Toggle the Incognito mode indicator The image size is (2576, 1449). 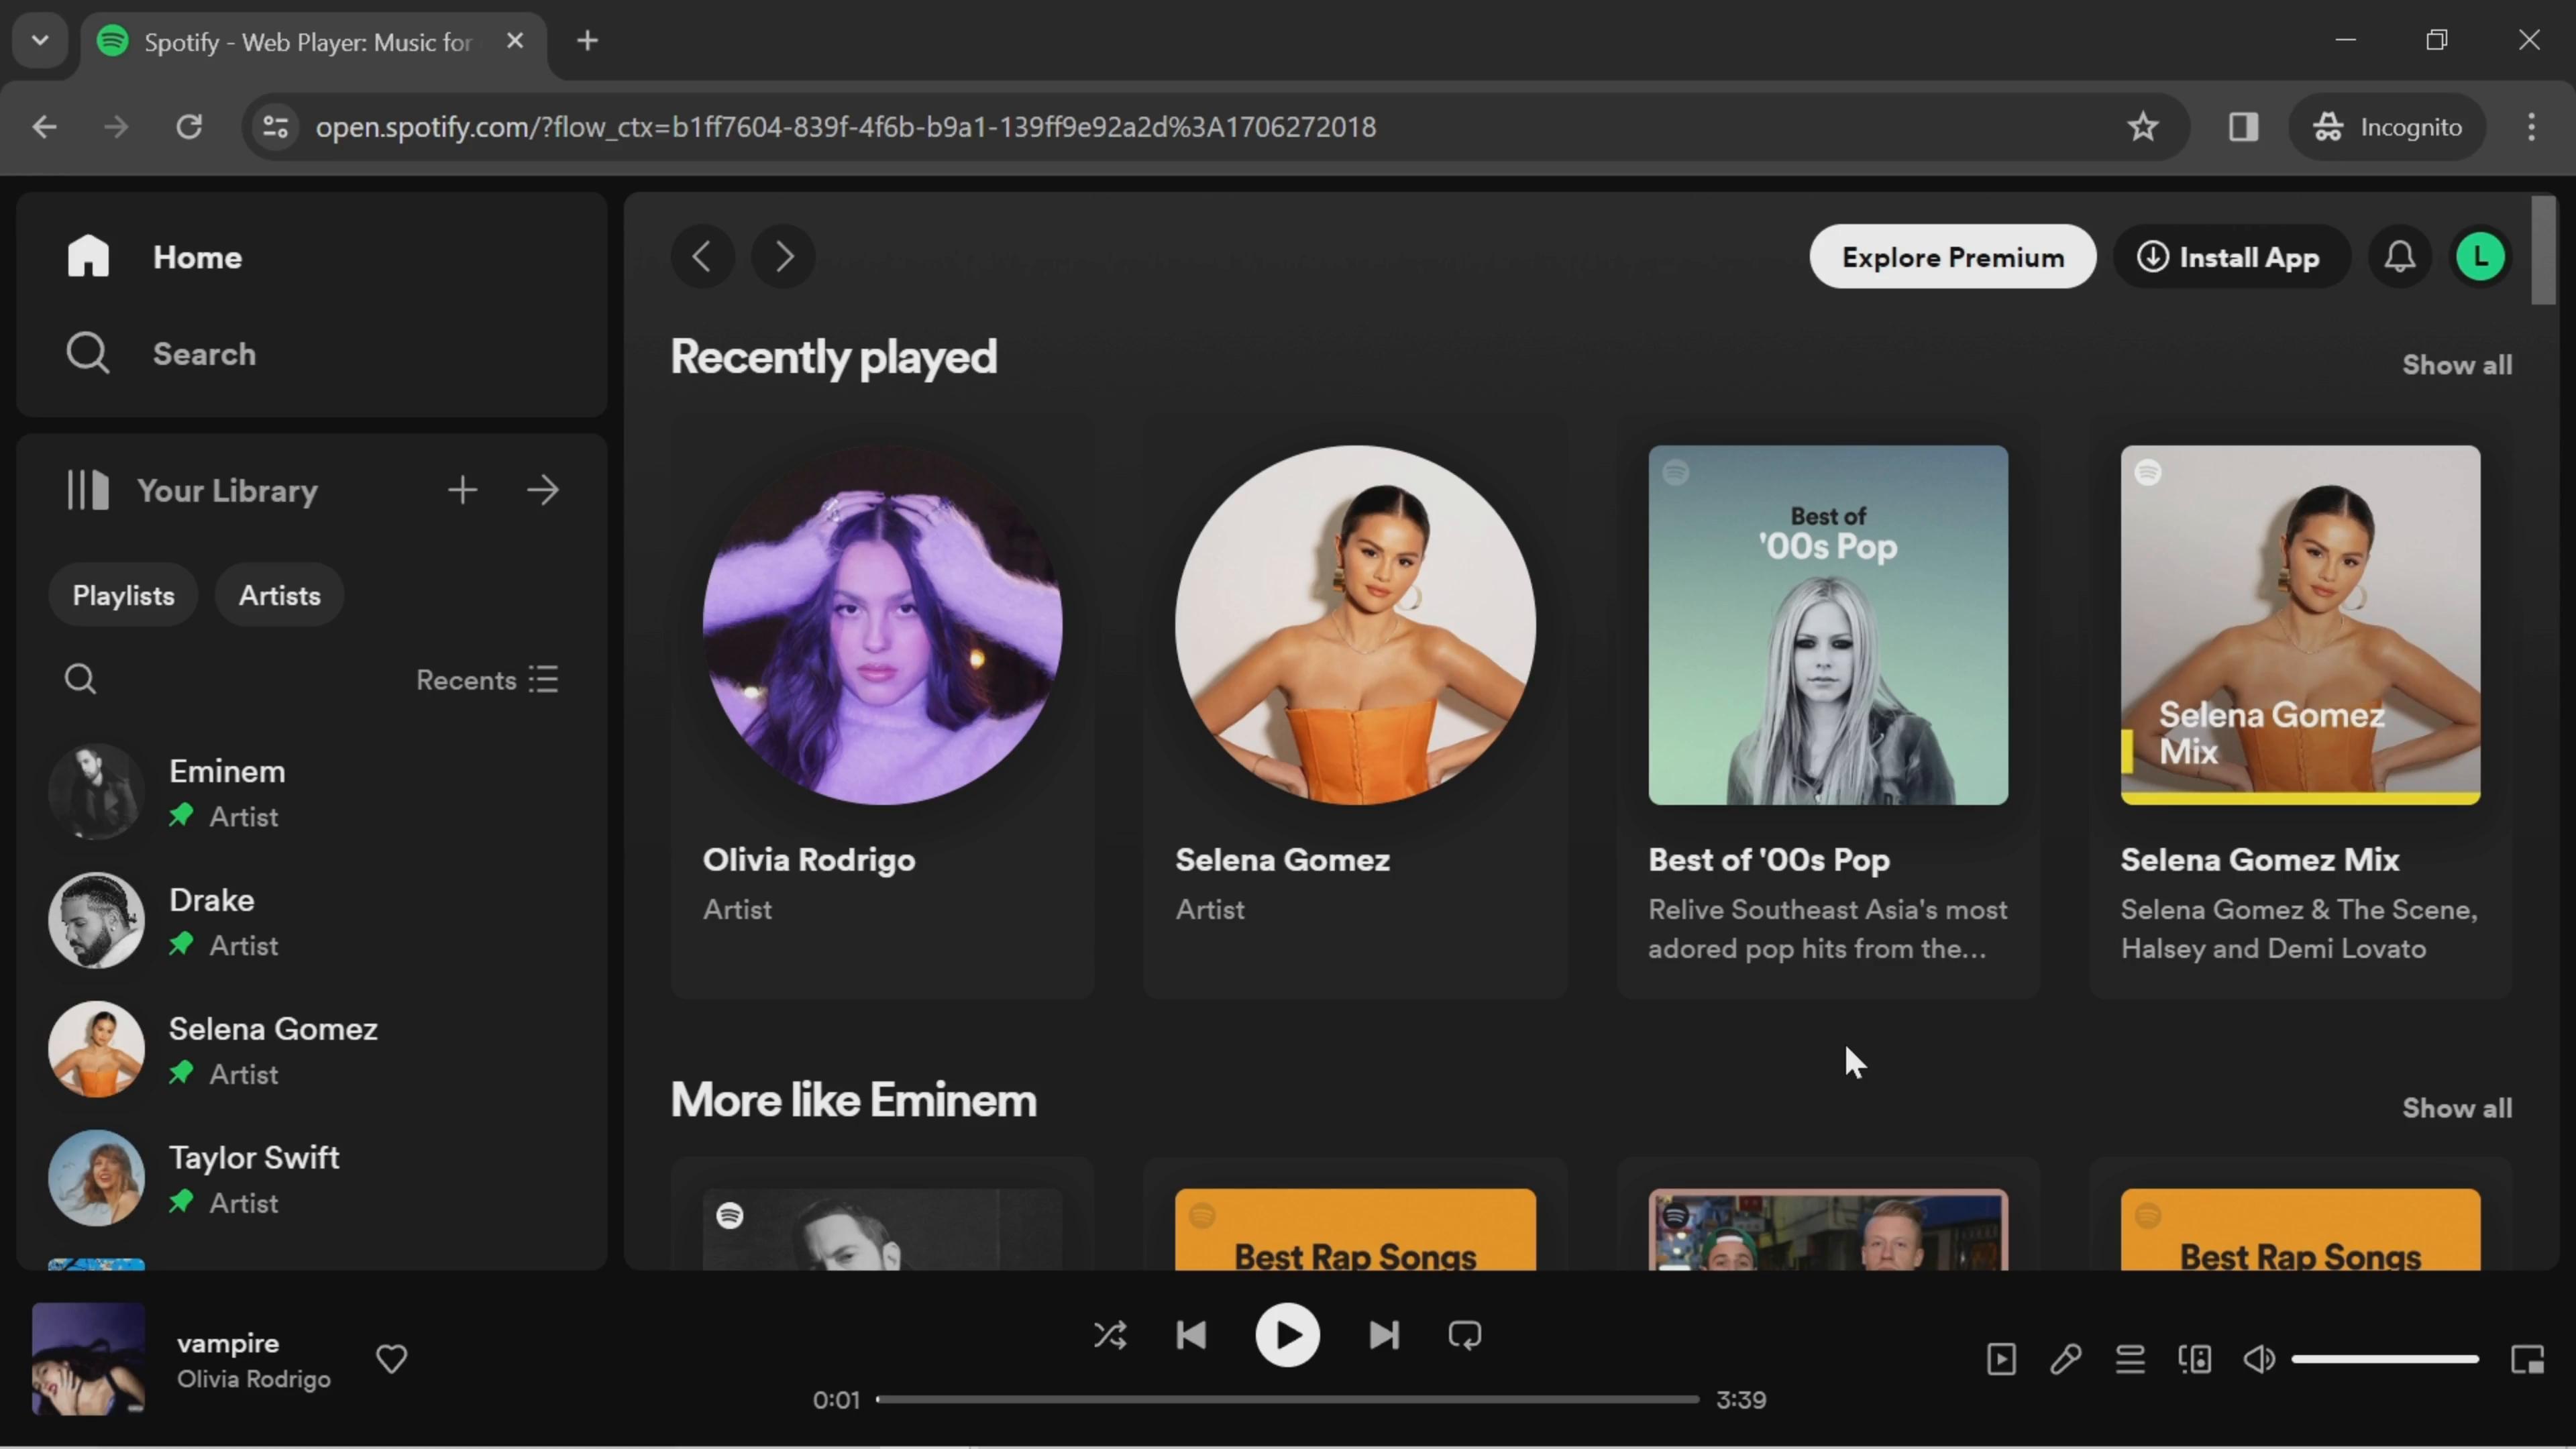pos(2387,125)
